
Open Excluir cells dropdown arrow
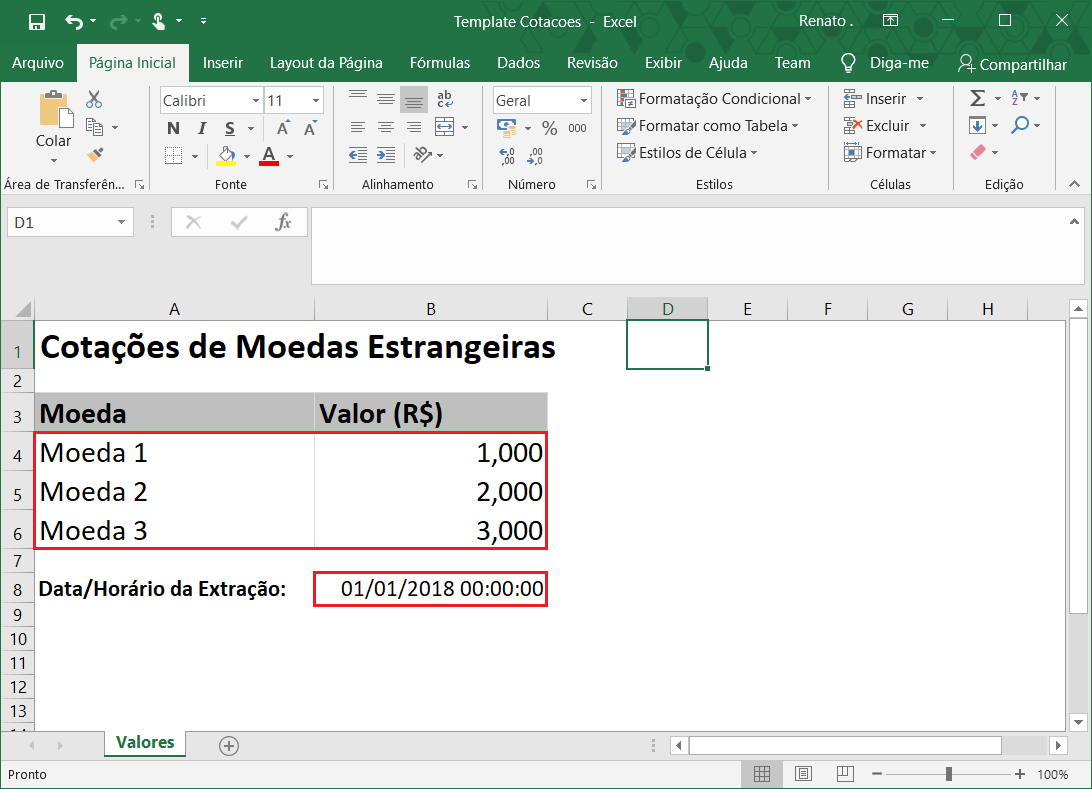click(x=923, y=126)
